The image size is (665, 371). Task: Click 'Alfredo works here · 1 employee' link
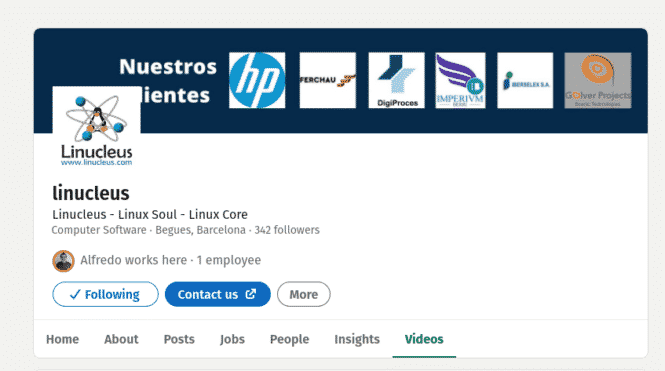(x=170, y=260)
